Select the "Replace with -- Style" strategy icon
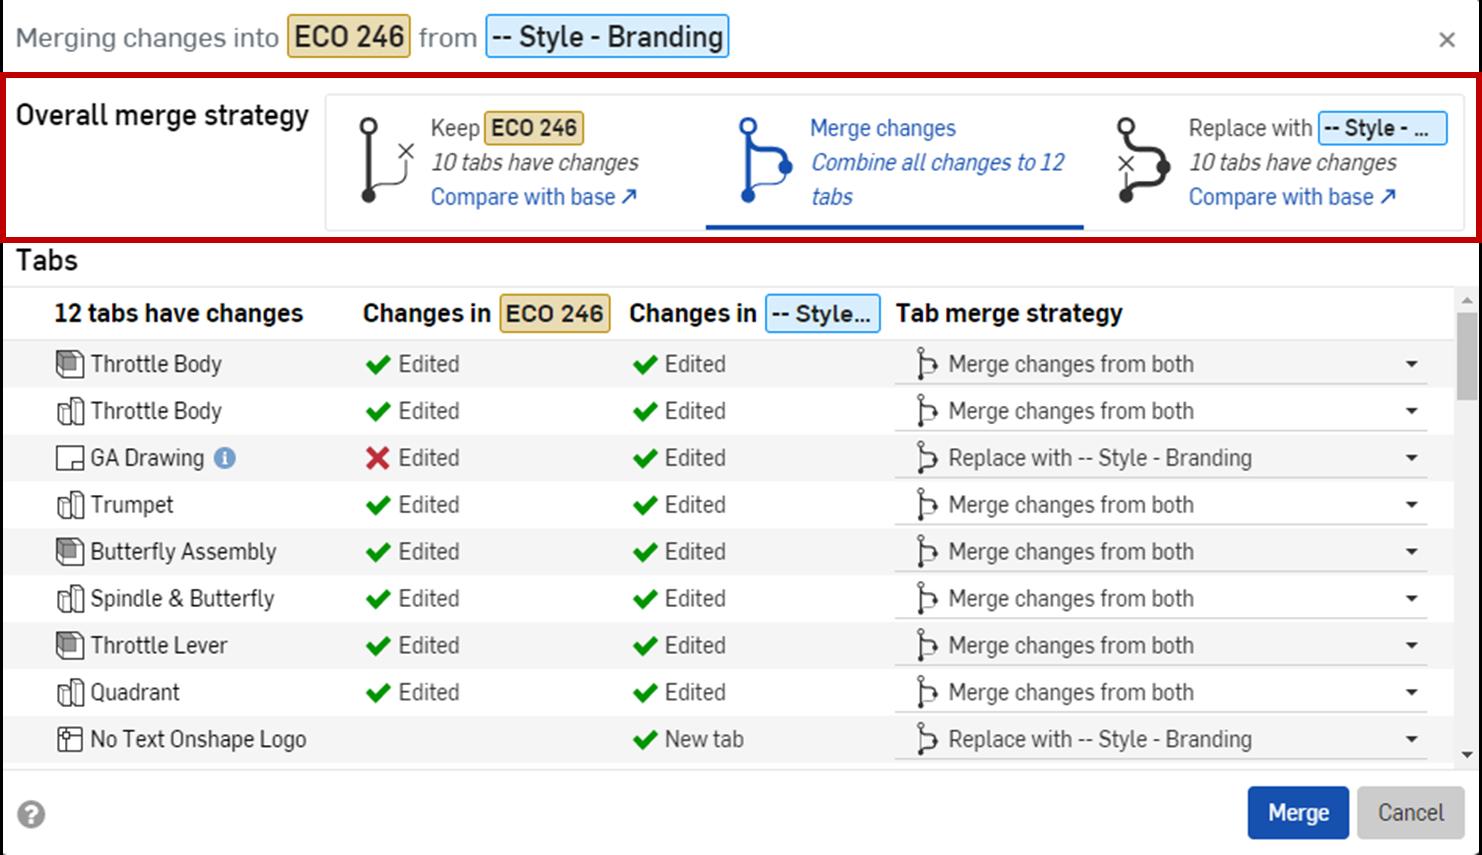The image size is (1482, 855). (1140, 160)
